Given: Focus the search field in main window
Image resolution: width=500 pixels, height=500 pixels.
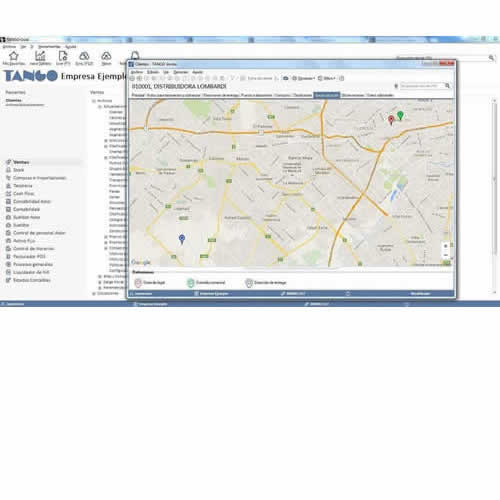Looking at the screenshot, I should click(x=441, y=58).
